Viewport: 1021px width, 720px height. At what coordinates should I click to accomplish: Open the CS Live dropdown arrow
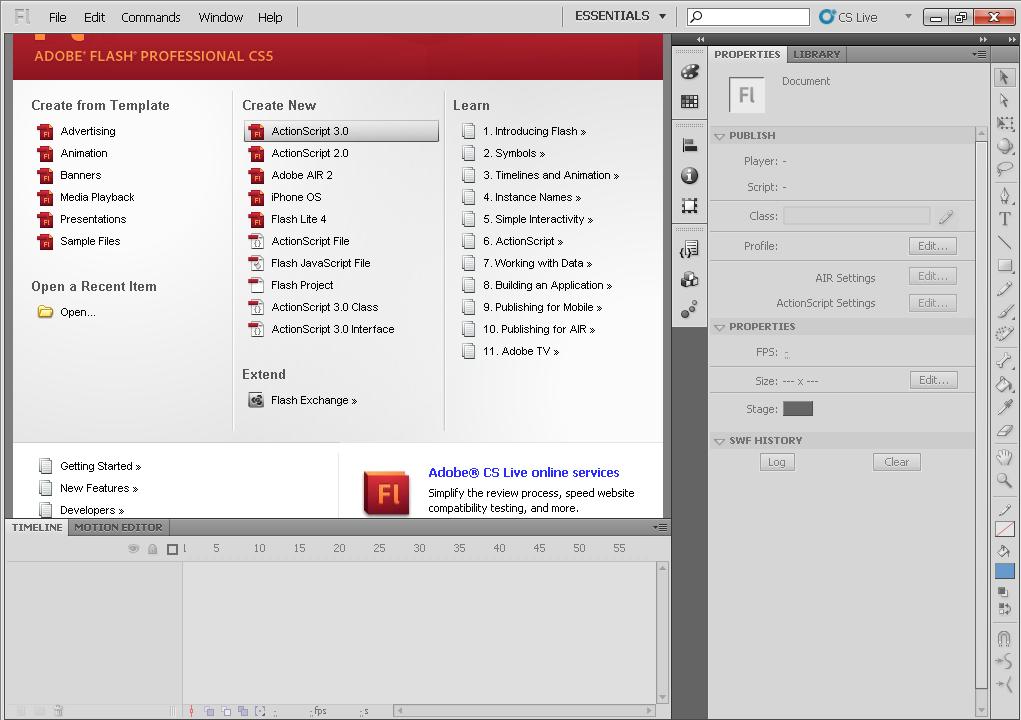coord(908,16)
